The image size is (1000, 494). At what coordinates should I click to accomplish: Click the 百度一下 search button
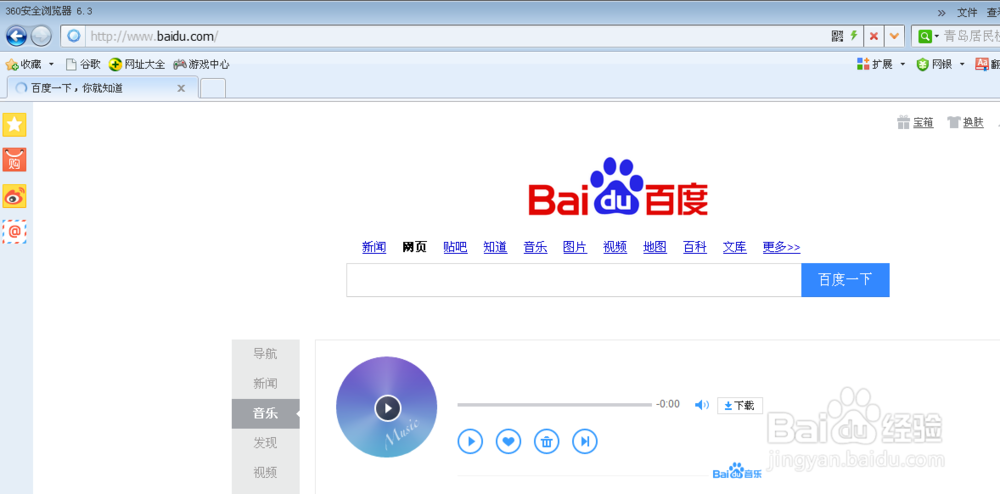845,280
